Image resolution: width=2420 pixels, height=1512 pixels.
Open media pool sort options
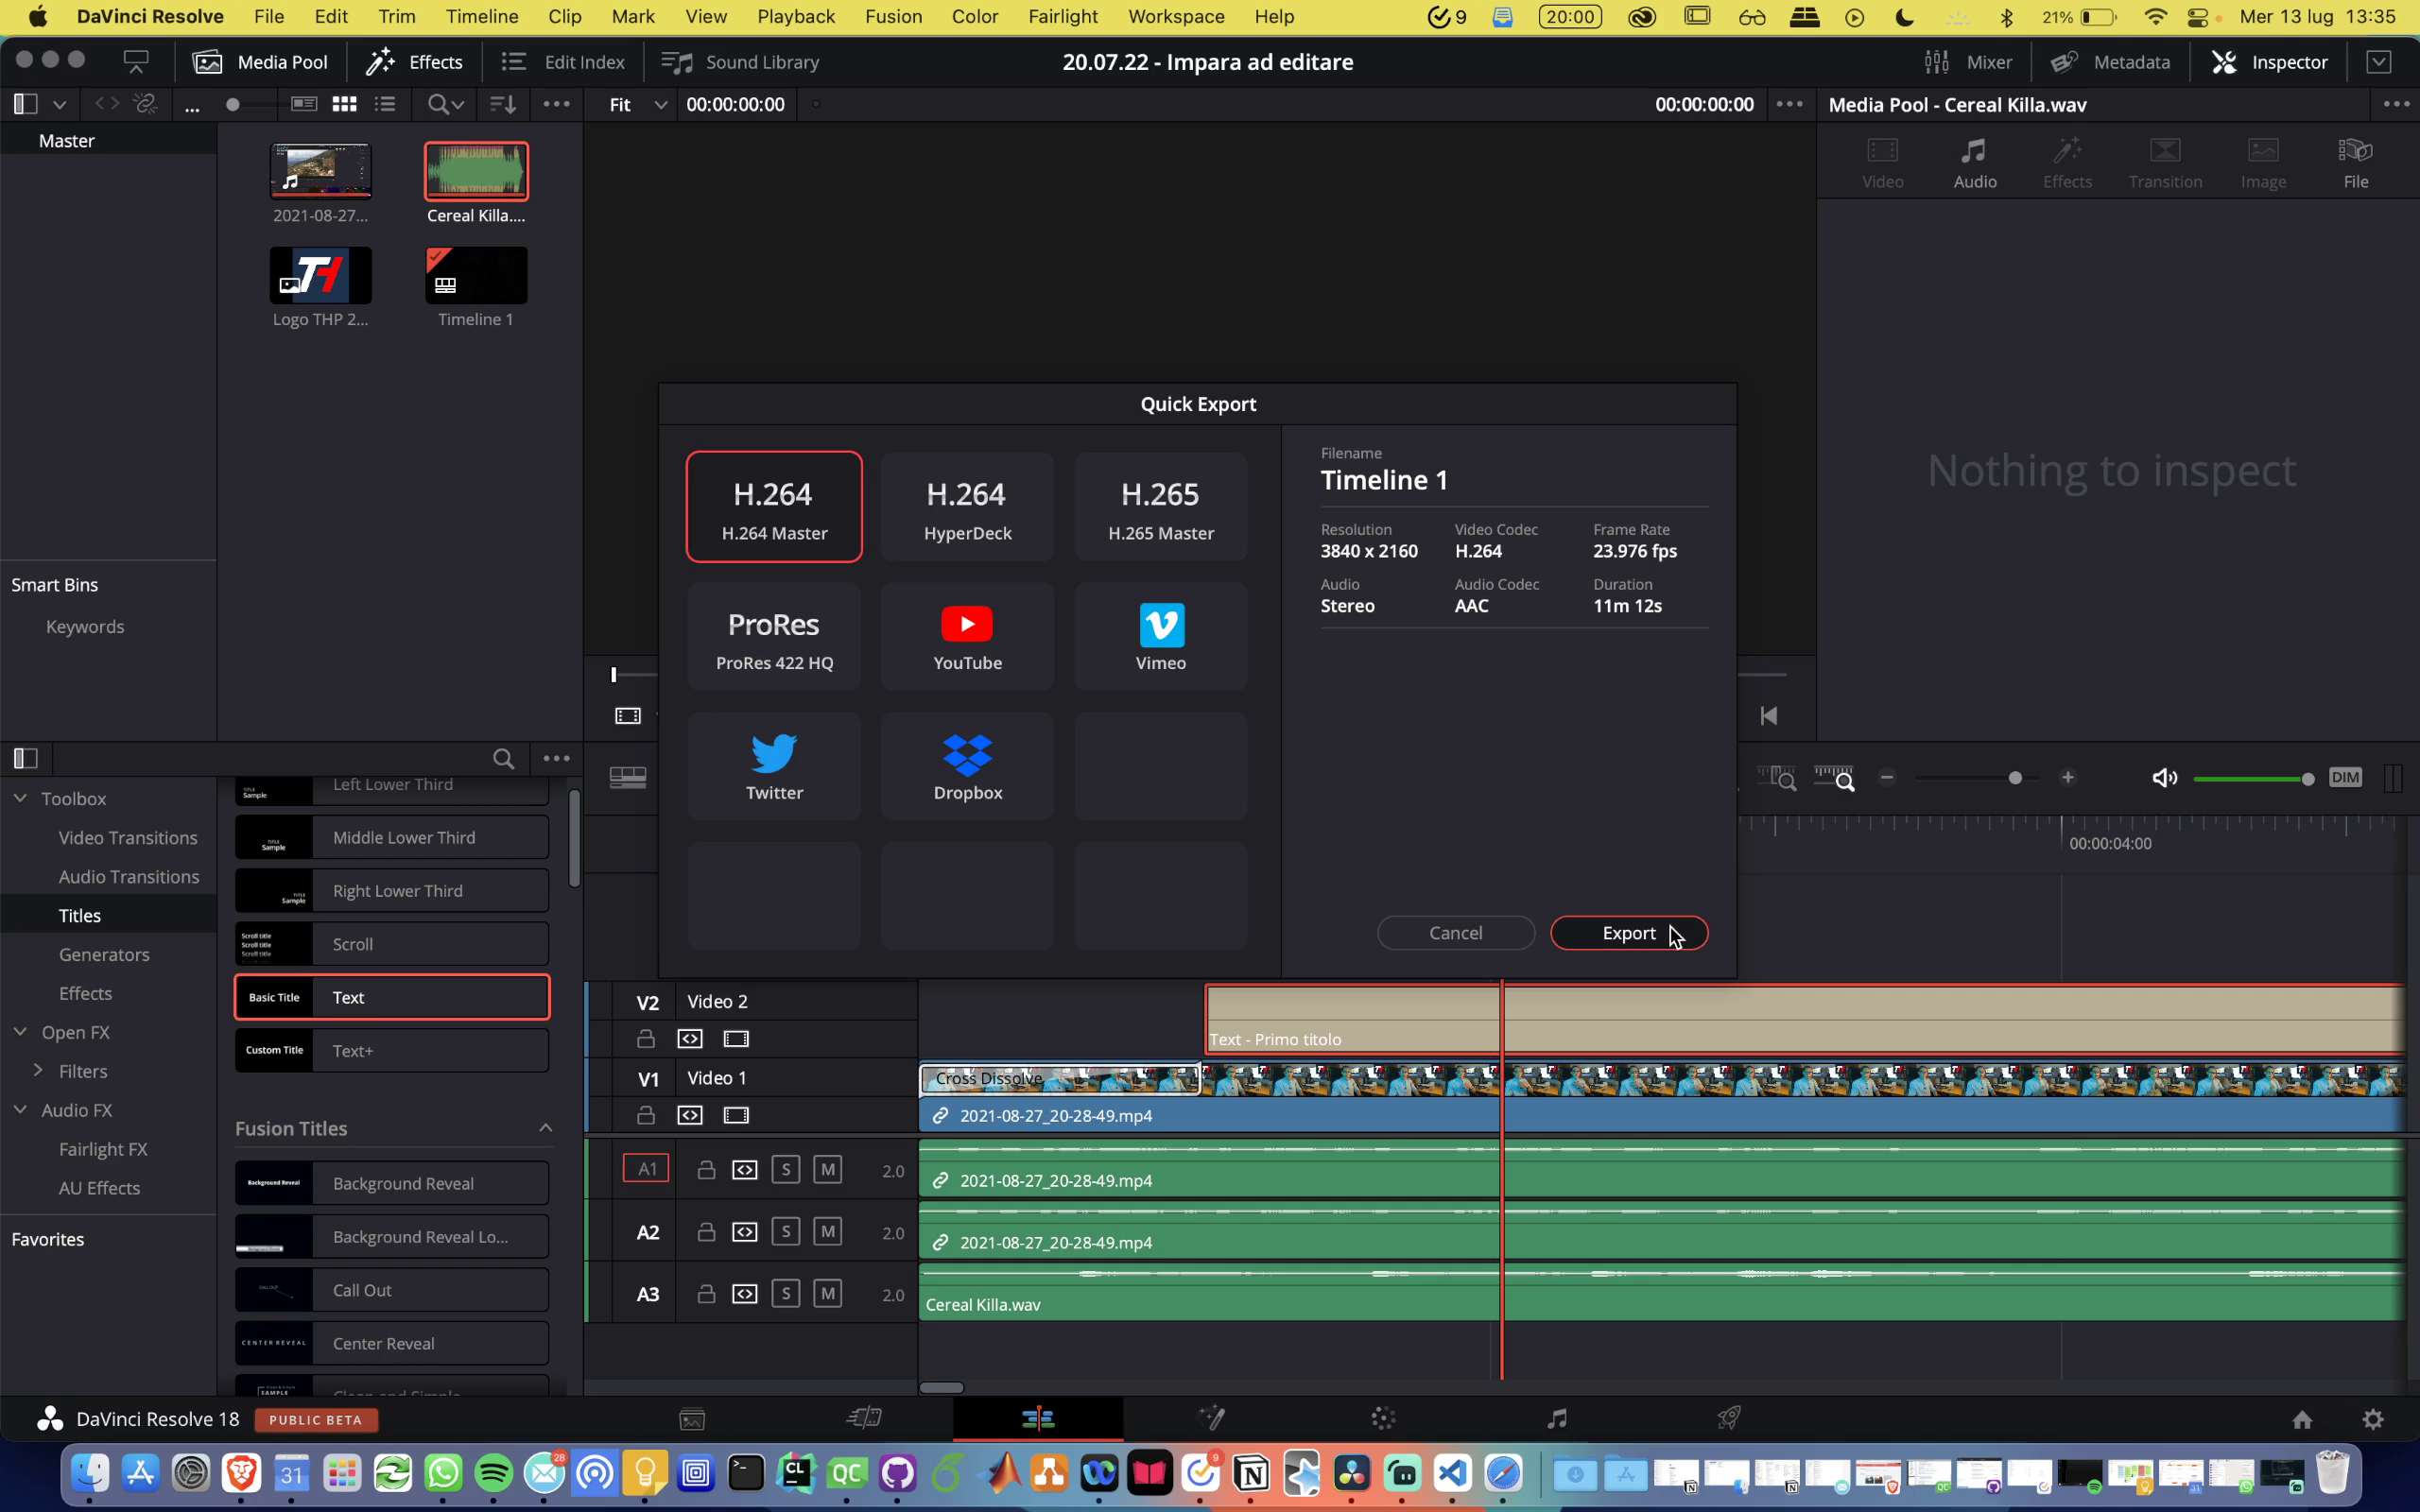(503, 104)
